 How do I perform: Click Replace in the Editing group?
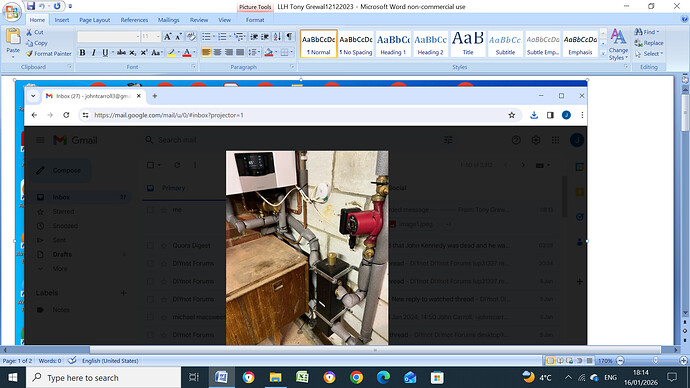(649, 43)
